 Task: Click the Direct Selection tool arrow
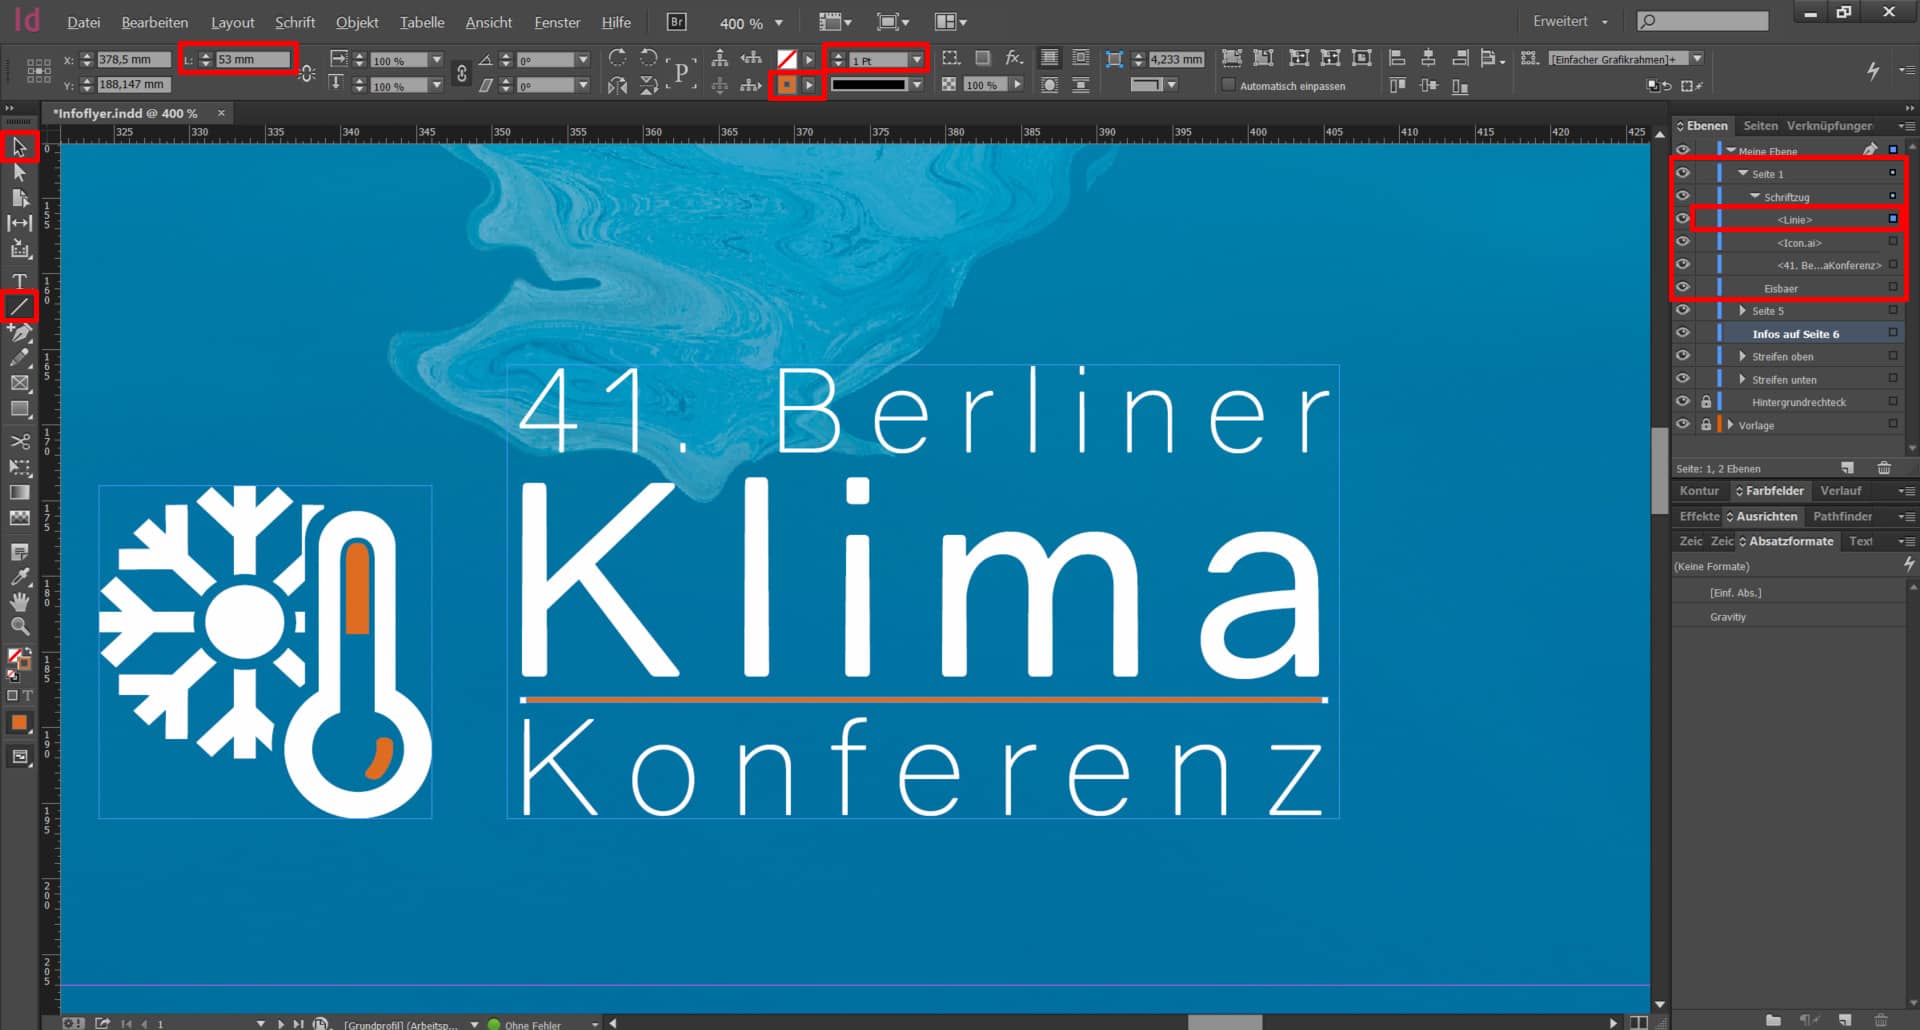[19, 172]
